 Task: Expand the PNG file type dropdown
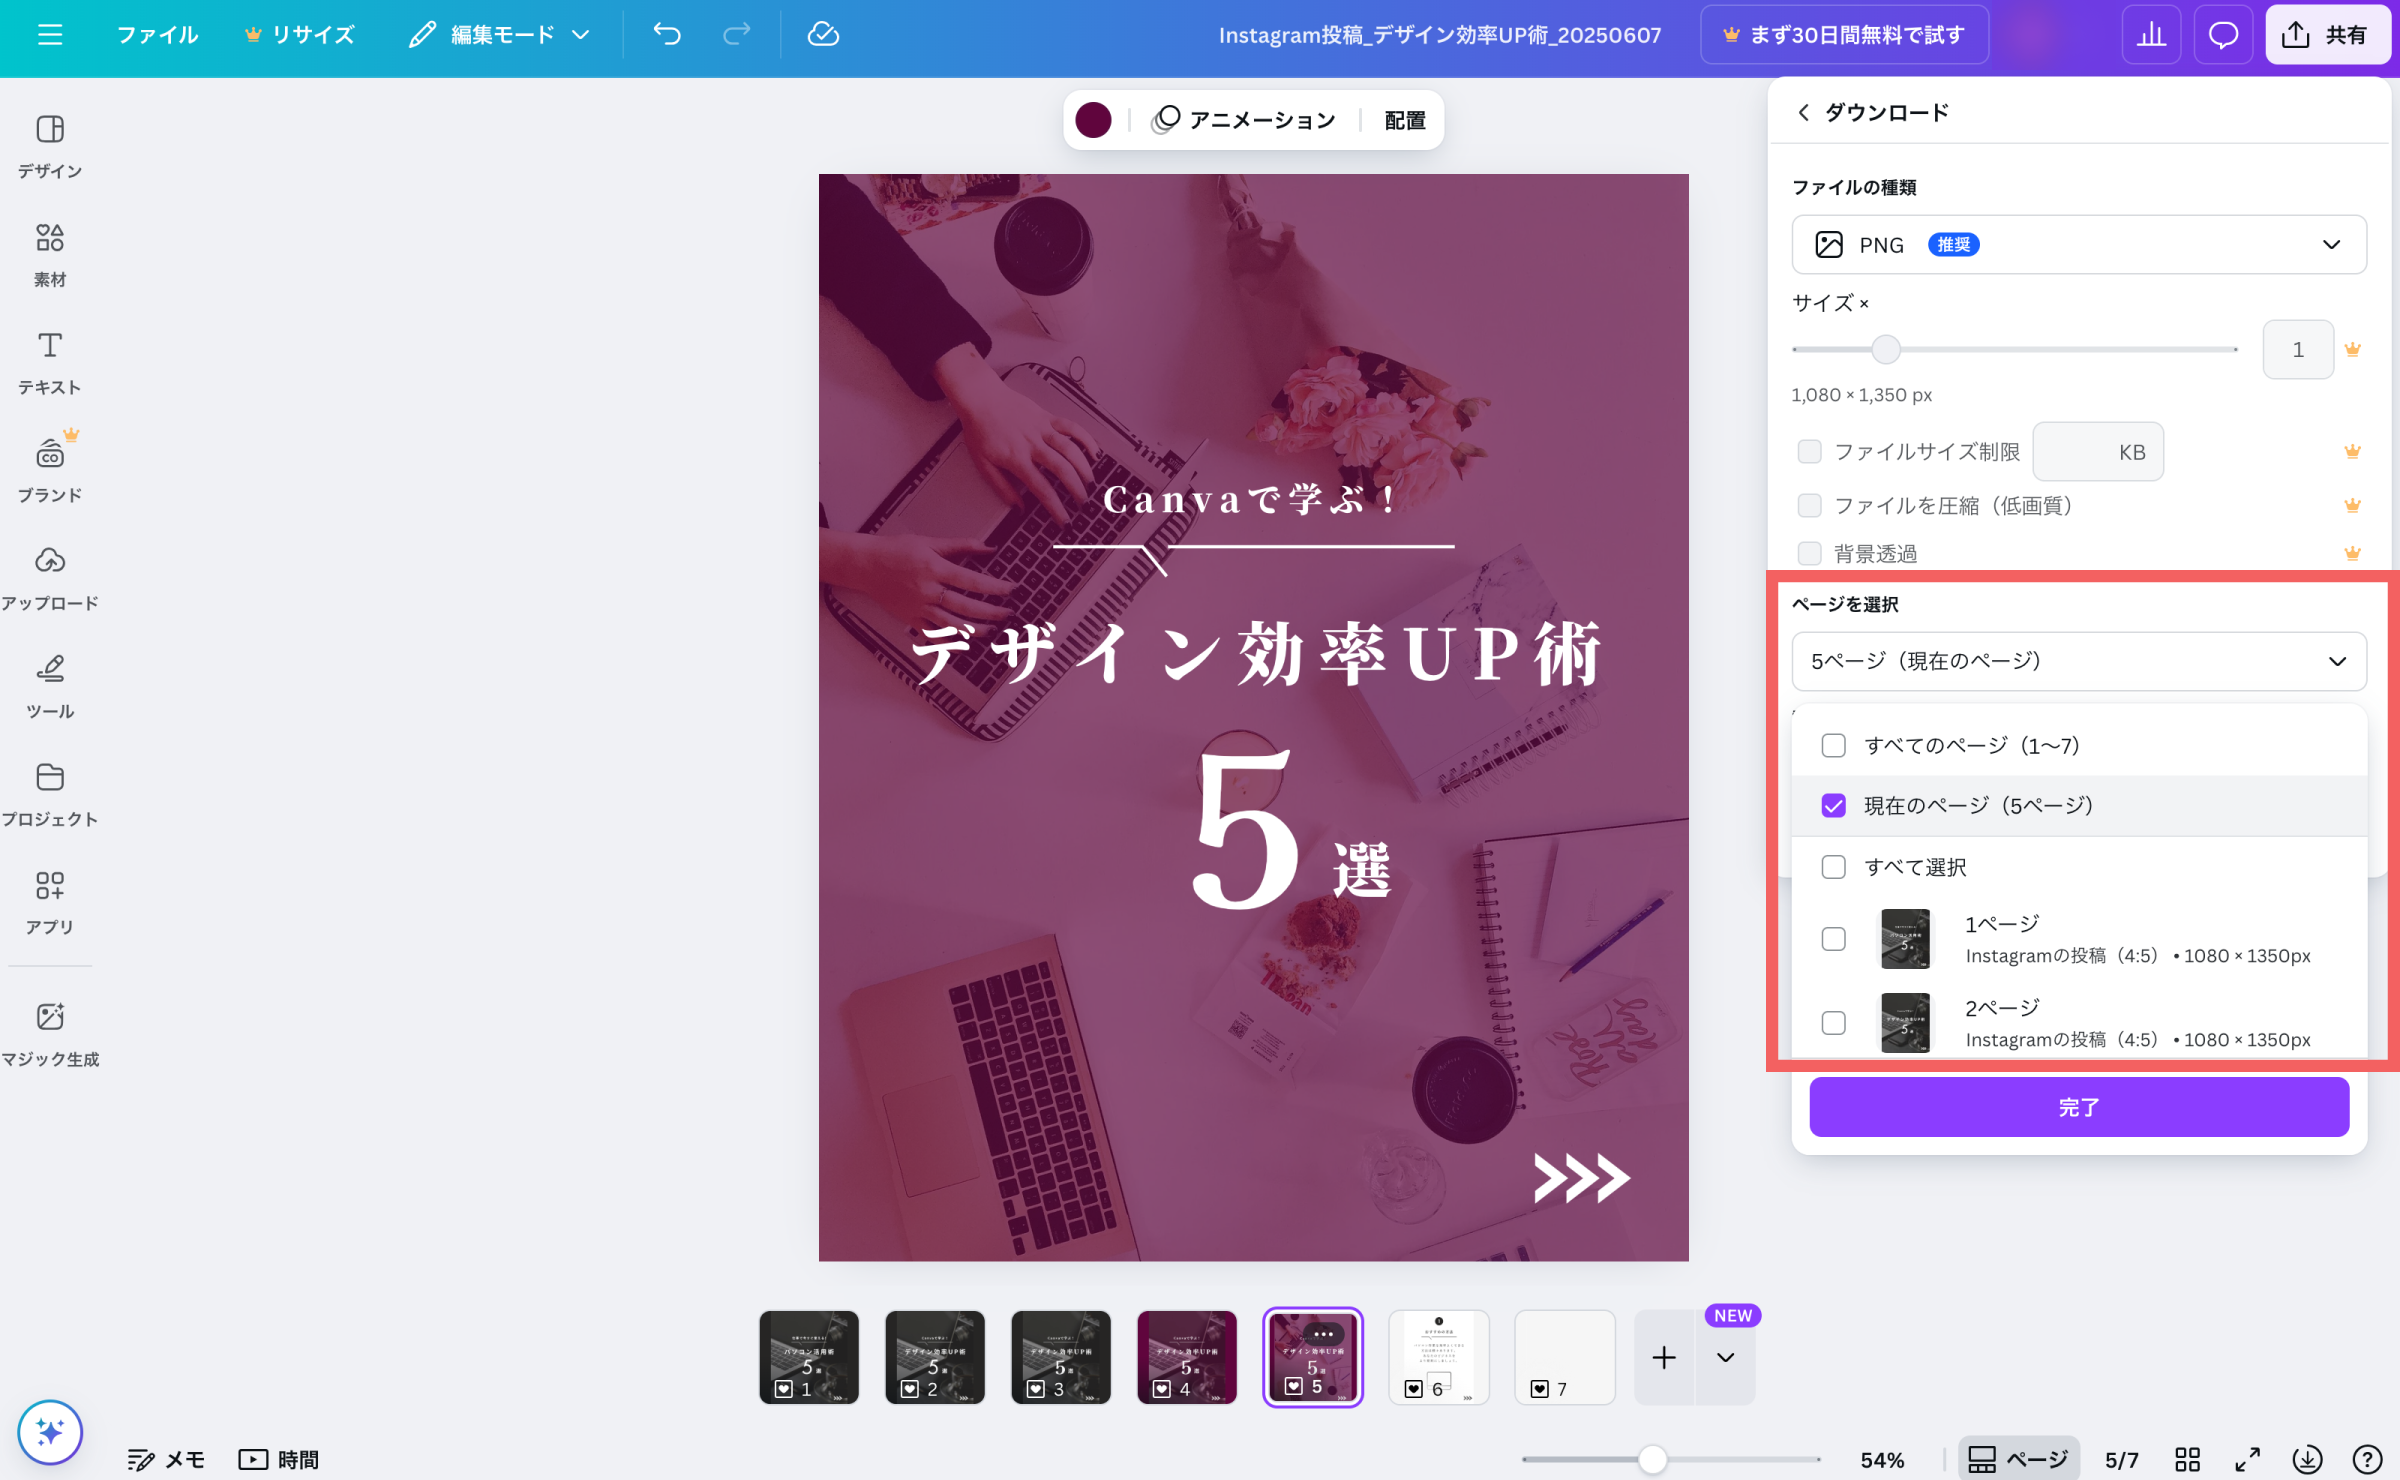(x=2079, y=244)
